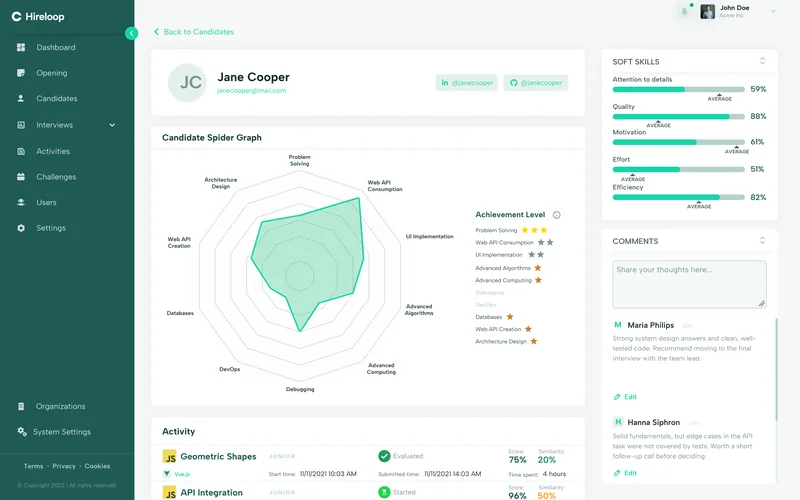Click the API Integration activity title
This screenshot has width=800, height=500.
click(x=211, y=493)
